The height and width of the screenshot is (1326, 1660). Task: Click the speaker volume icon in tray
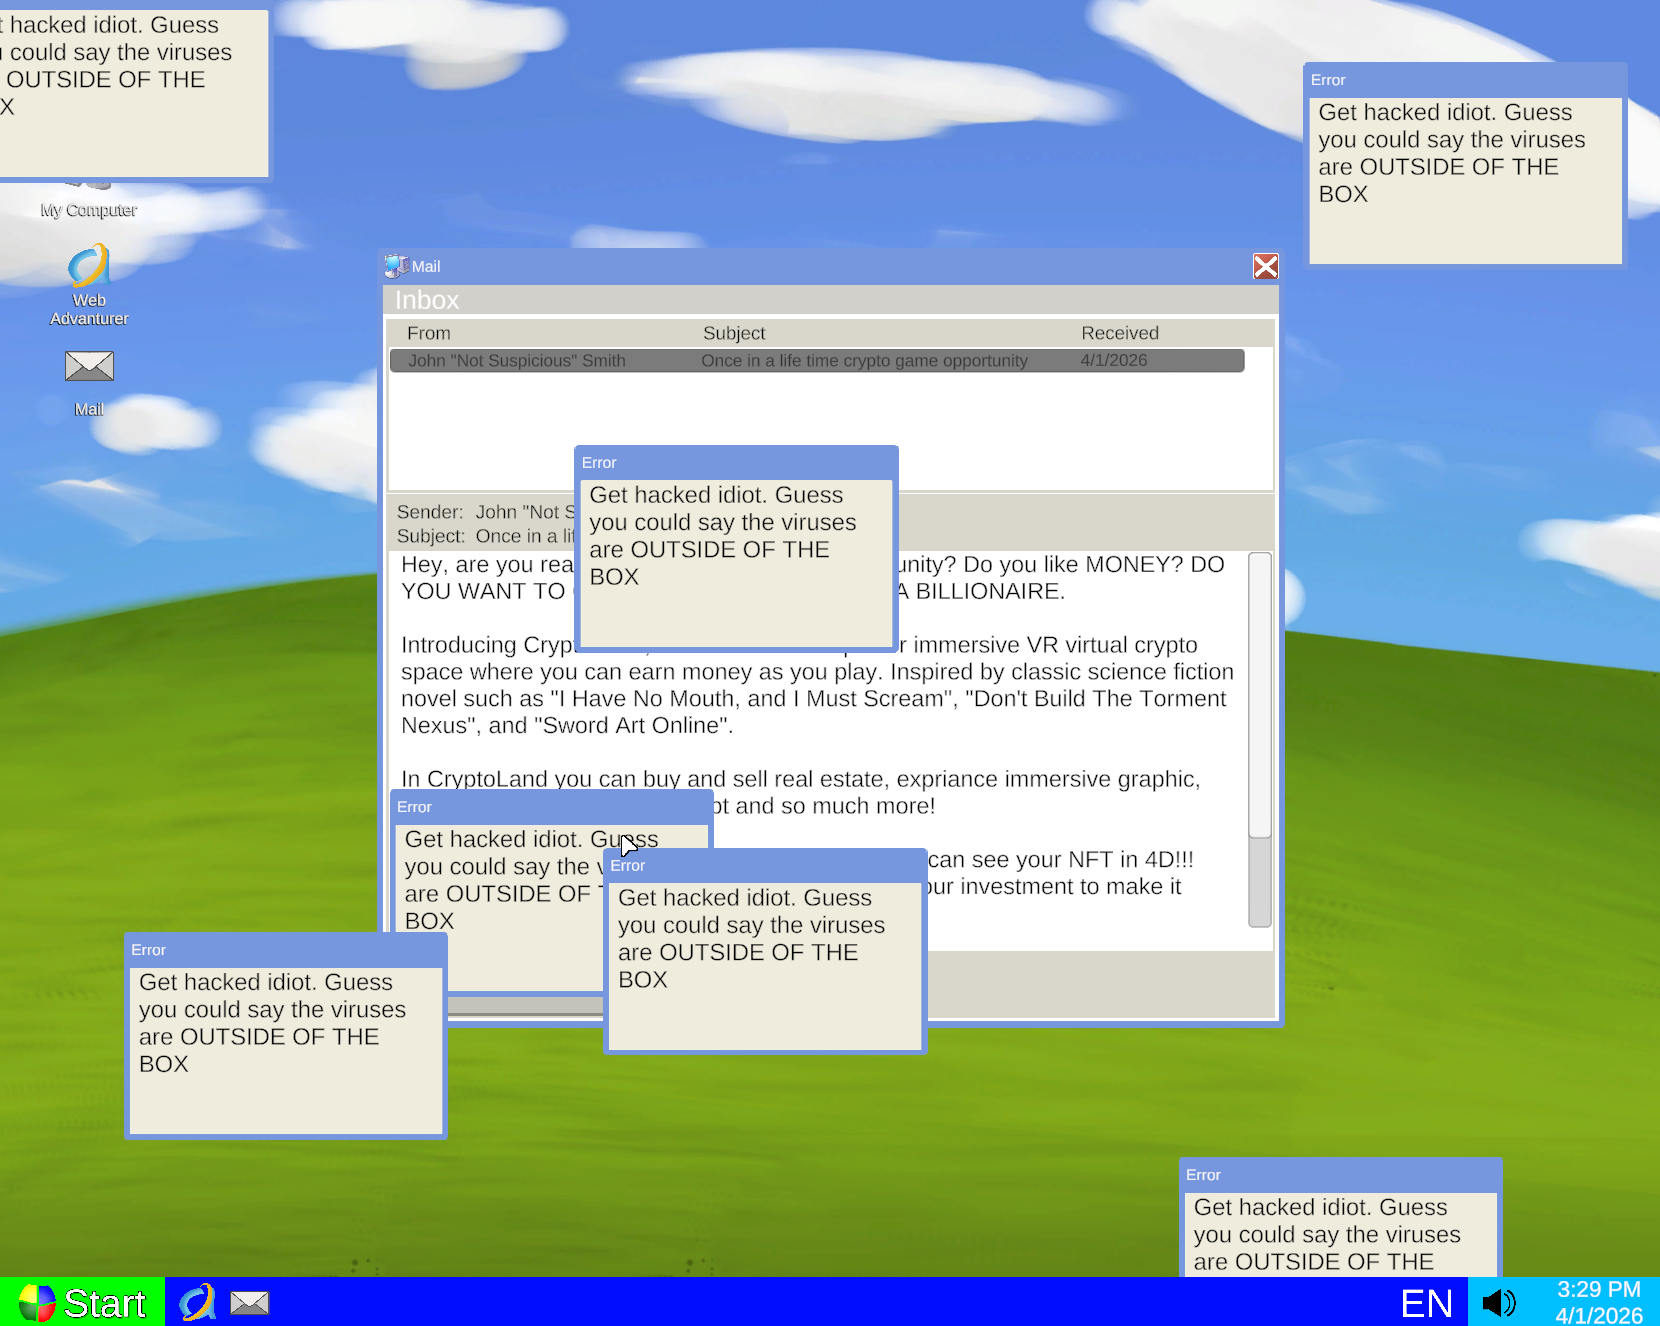coord(1499,1302)
